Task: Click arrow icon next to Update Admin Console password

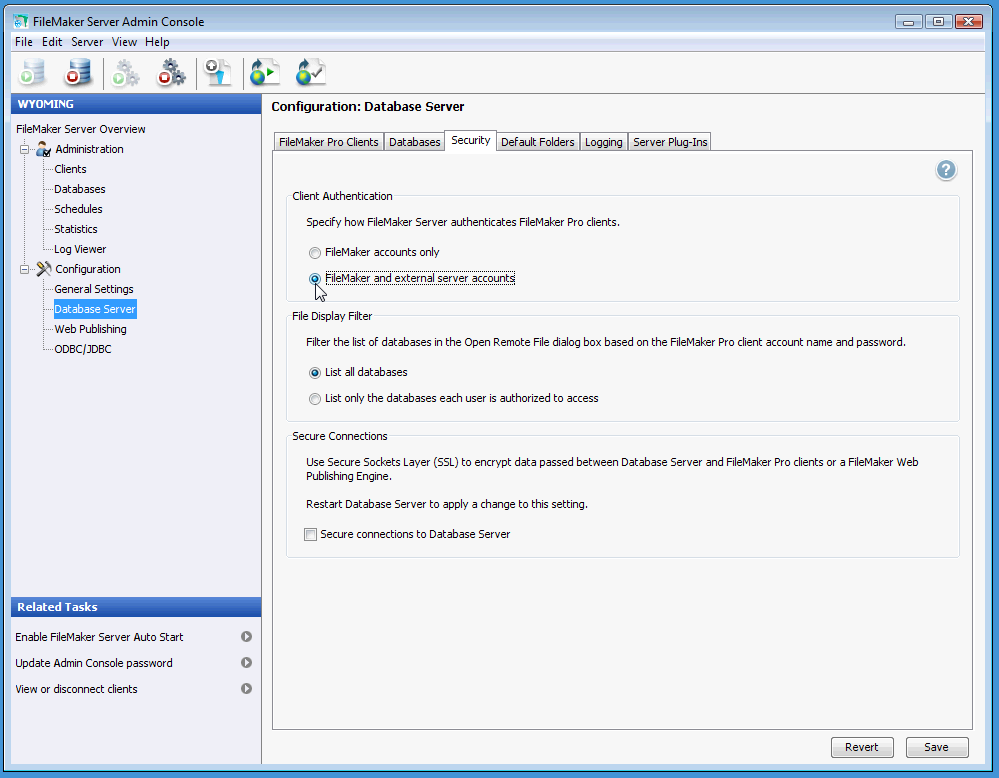Action: pyautogui.click(x=246, y=663)
